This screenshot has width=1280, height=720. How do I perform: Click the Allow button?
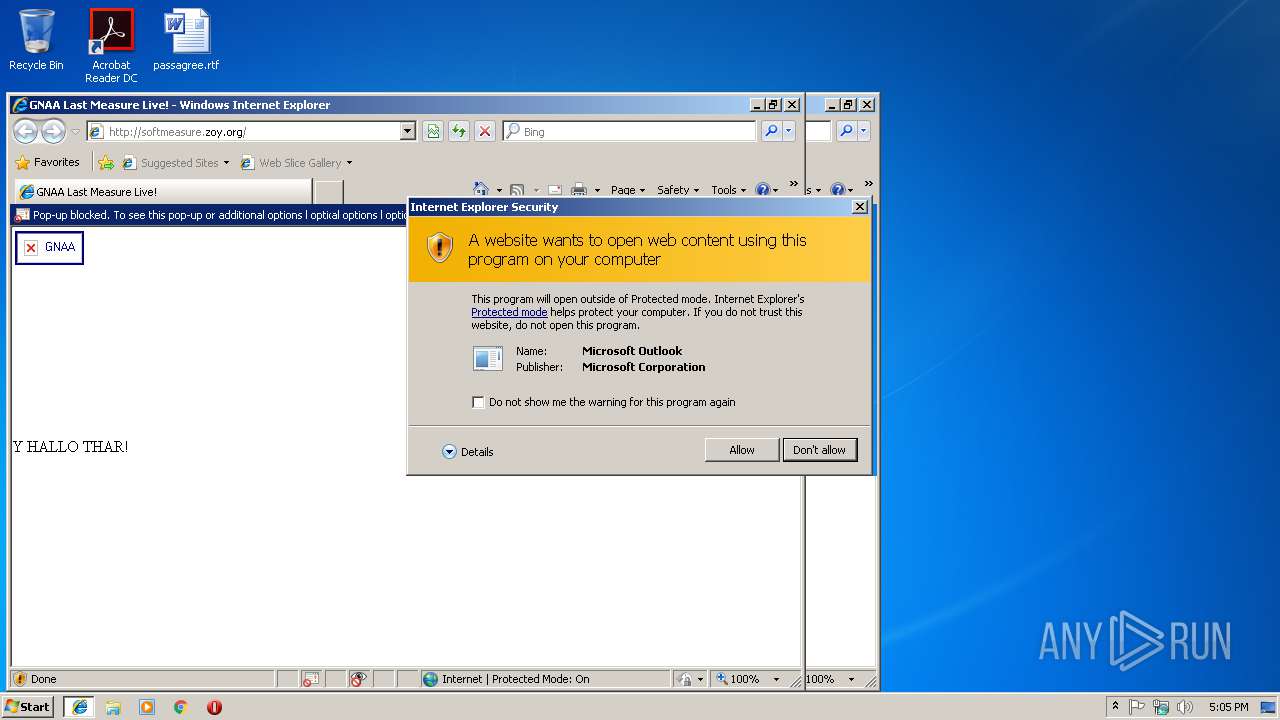742,450
